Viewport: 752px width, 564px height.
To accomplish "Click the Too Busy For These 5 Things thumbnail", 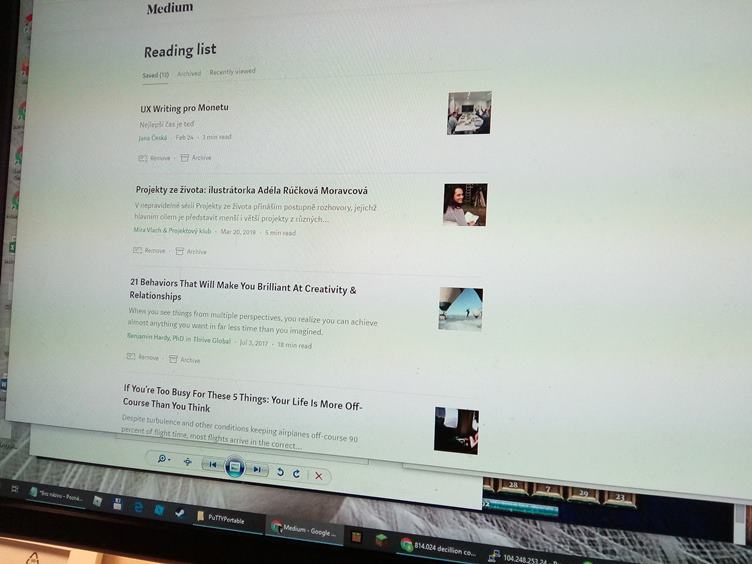I will tap(456, 430).
